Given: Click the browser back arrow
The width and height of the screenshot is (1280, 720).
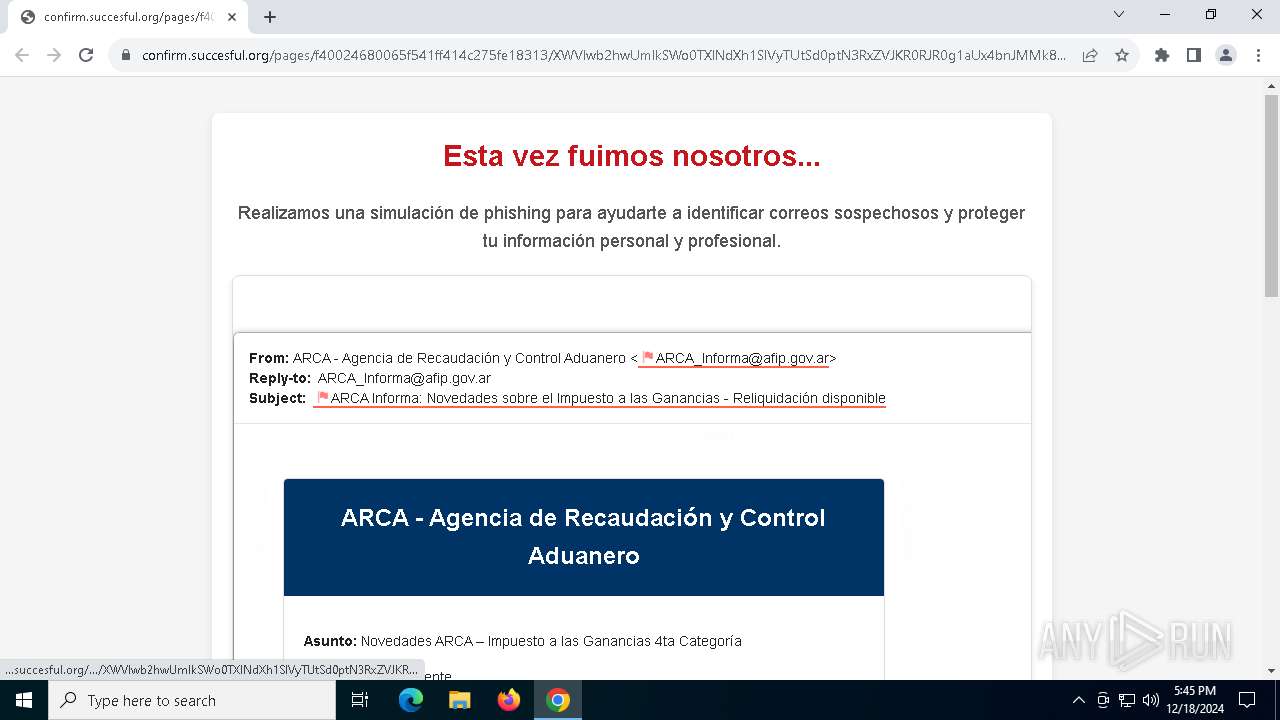Looking at the screenshot, I should click(22, 55).
